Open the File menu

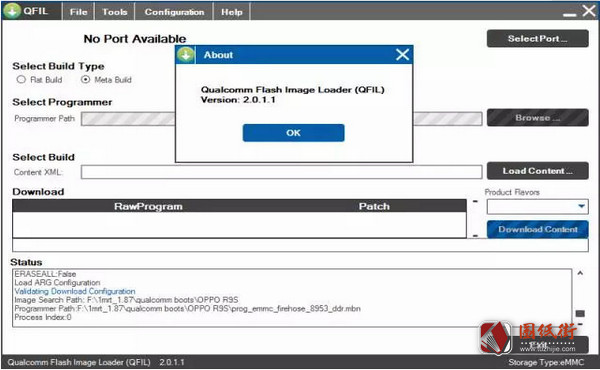[x=78, y=12]
